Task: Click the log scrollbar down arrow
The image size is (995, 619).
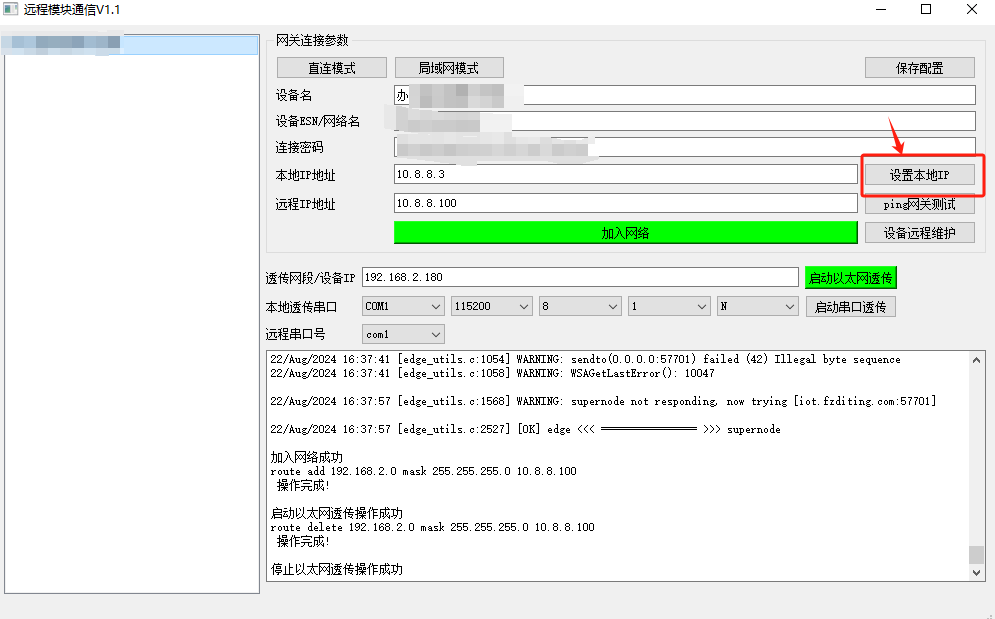Action: coord(977,573)
